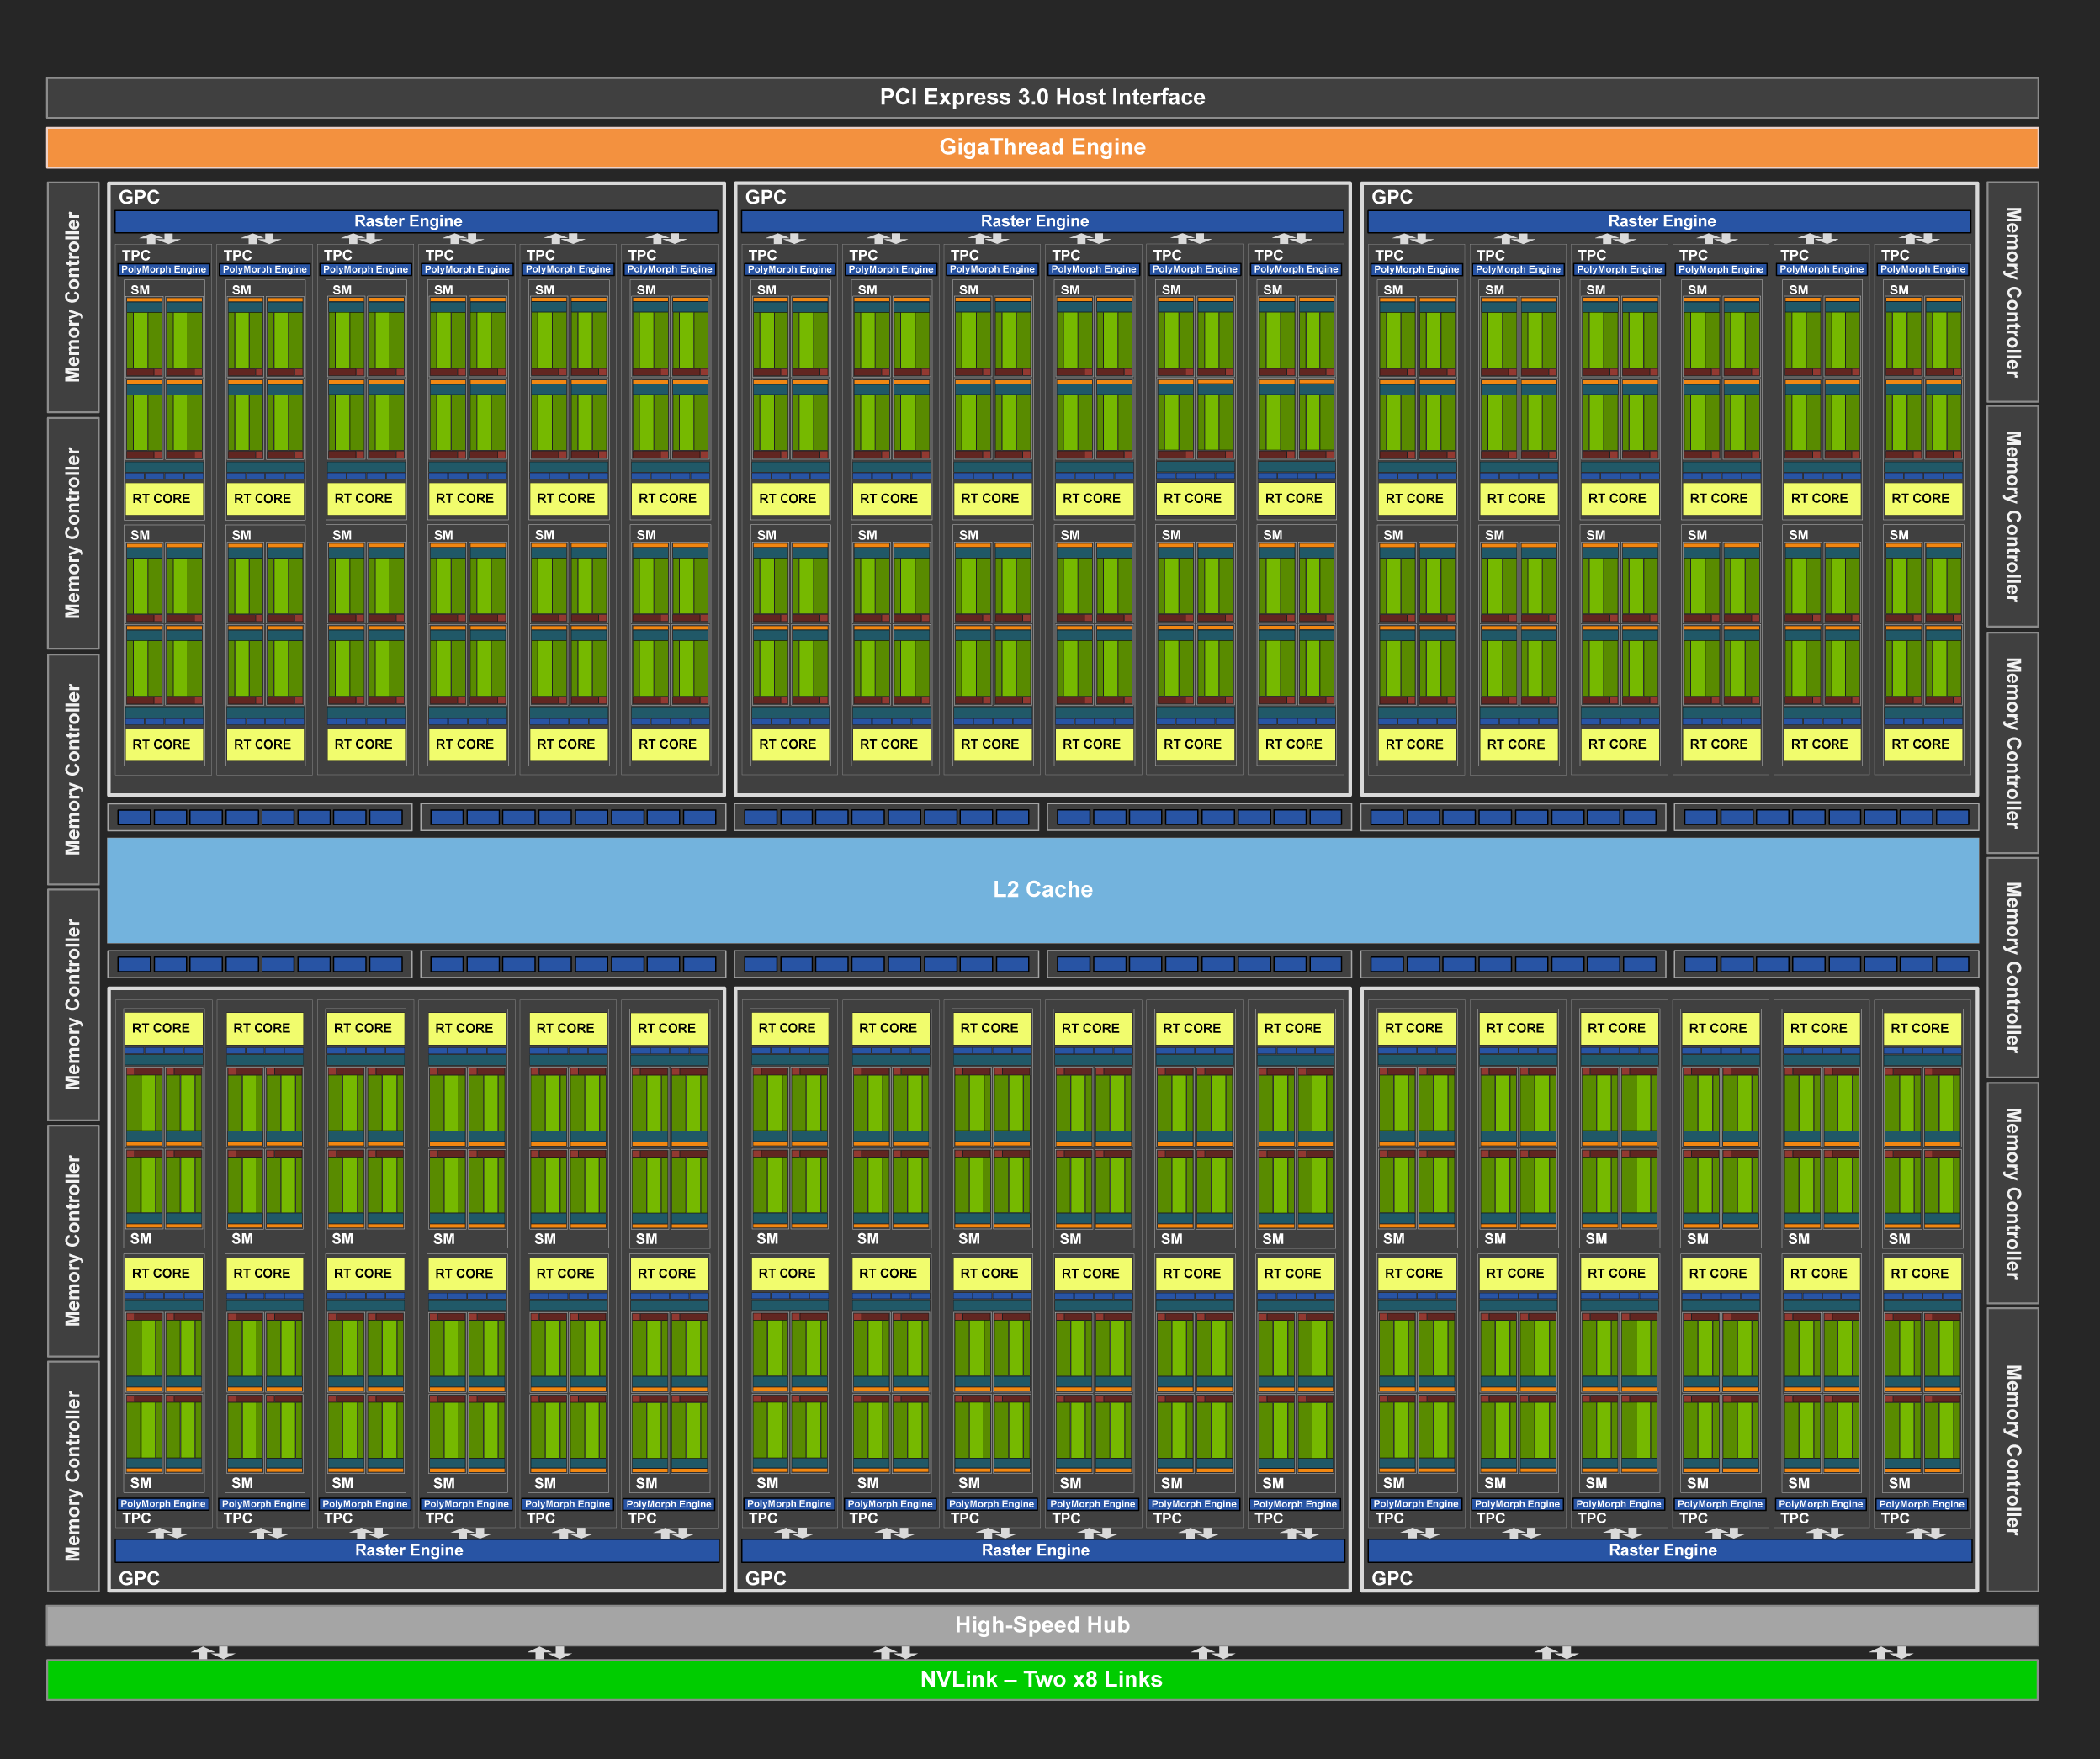Click the rightmost arrows icon below High-Speed Hub

1891,1653
